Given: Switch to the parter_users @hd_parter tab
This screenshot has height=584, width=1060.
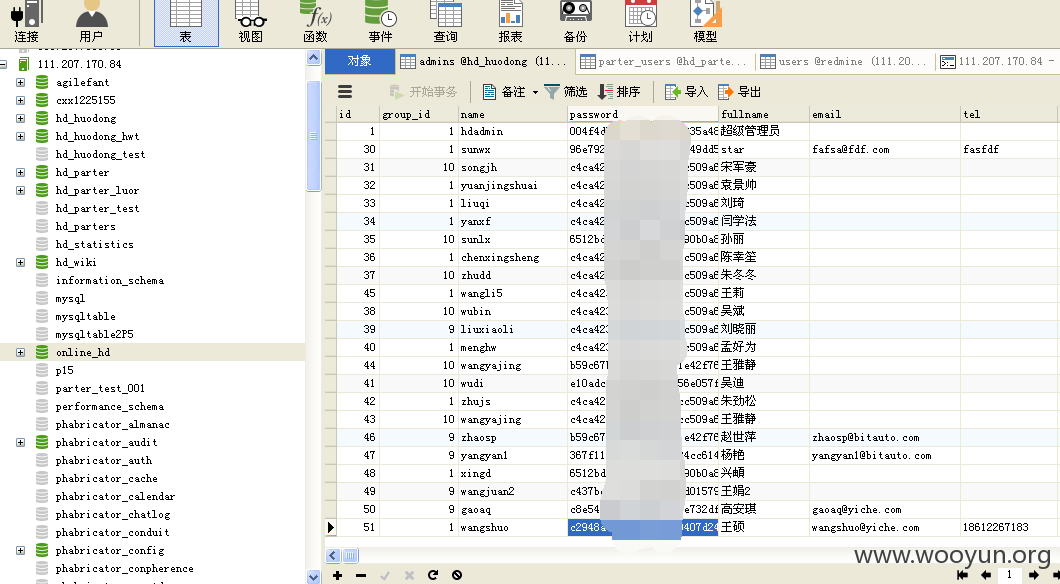Looking at the screenshot, I should (662, 62).
